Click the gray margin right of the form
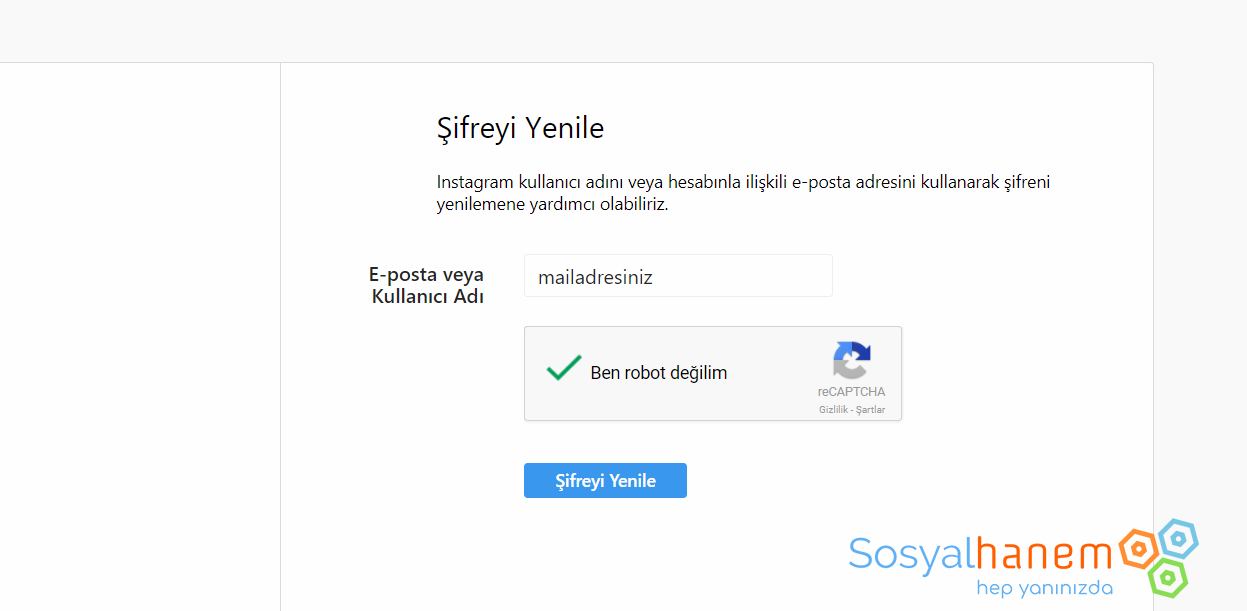This screenshot has width=1247, height=611. click(1200, 300)
